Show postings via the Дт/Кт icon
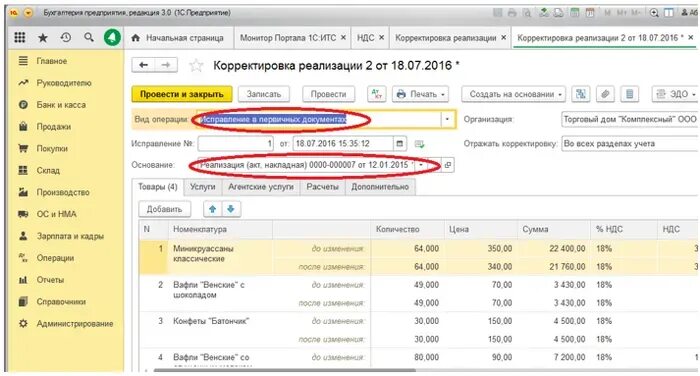Viewport: 700px width, 376px height. 376,94
